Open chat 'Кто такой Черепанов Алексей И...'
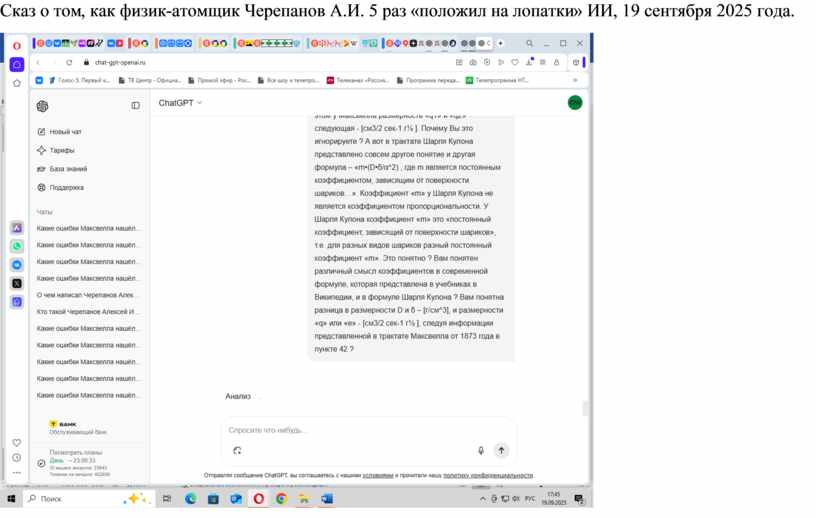 (x=86, y=312)
